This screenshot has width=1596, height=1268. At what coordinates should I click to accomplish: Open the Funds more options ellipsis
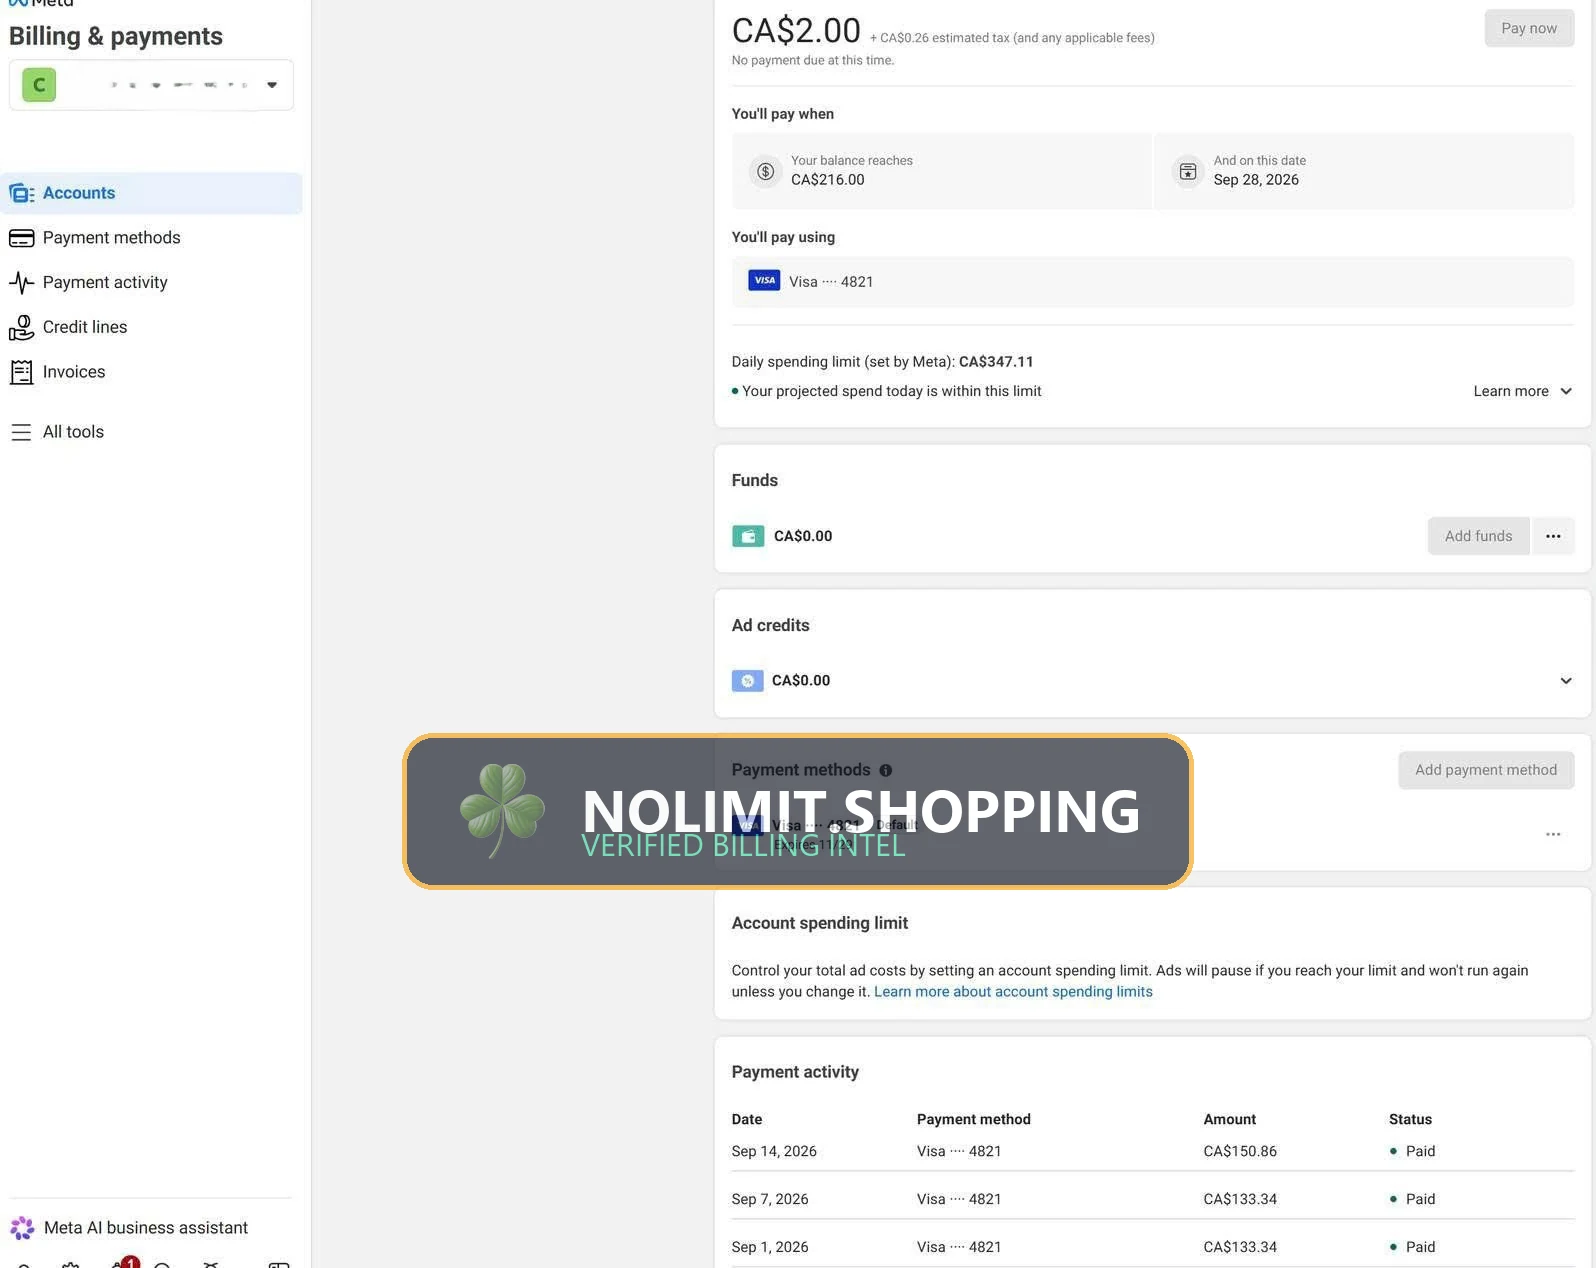tap(1553, 536)
